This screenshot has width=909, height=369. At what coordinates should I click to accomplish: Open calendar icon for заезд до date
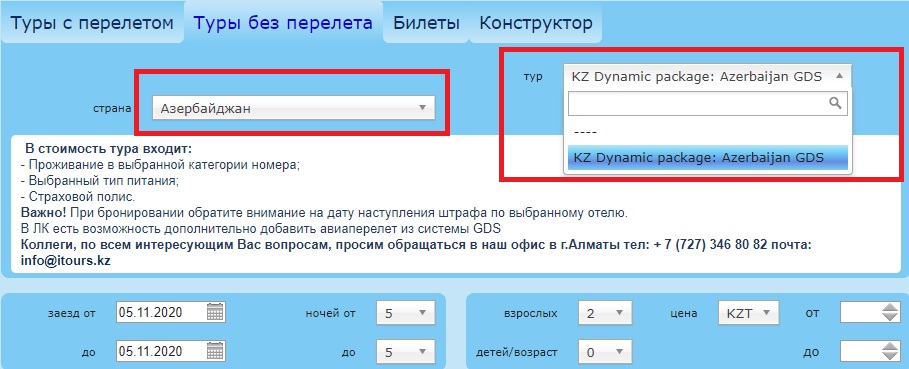(215, 351)
